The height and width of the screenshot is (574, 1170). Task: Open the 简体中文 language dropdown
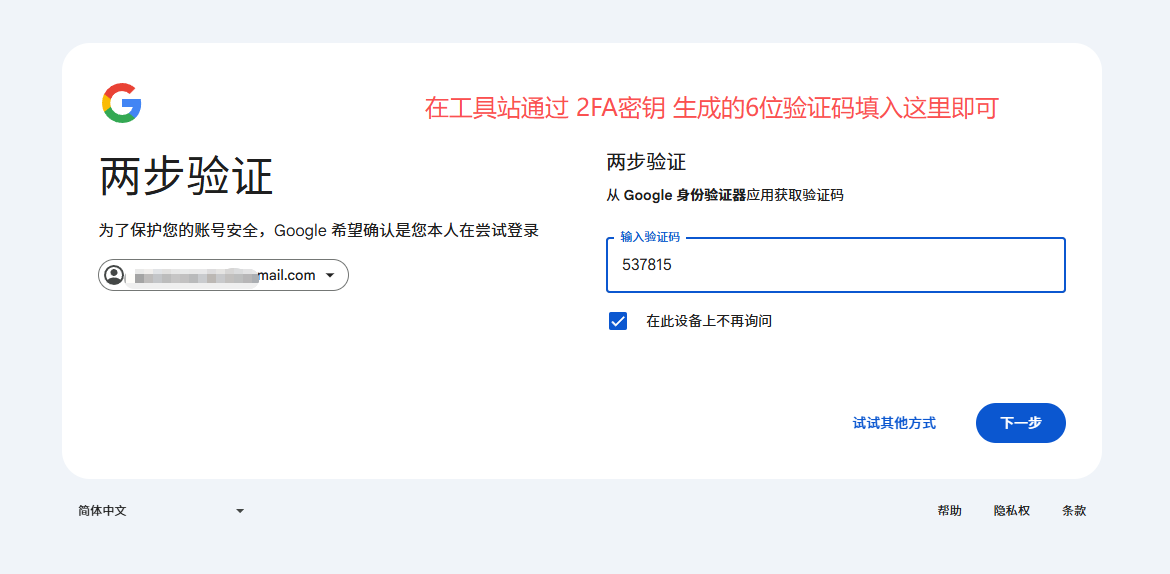[x=161, y=511]
